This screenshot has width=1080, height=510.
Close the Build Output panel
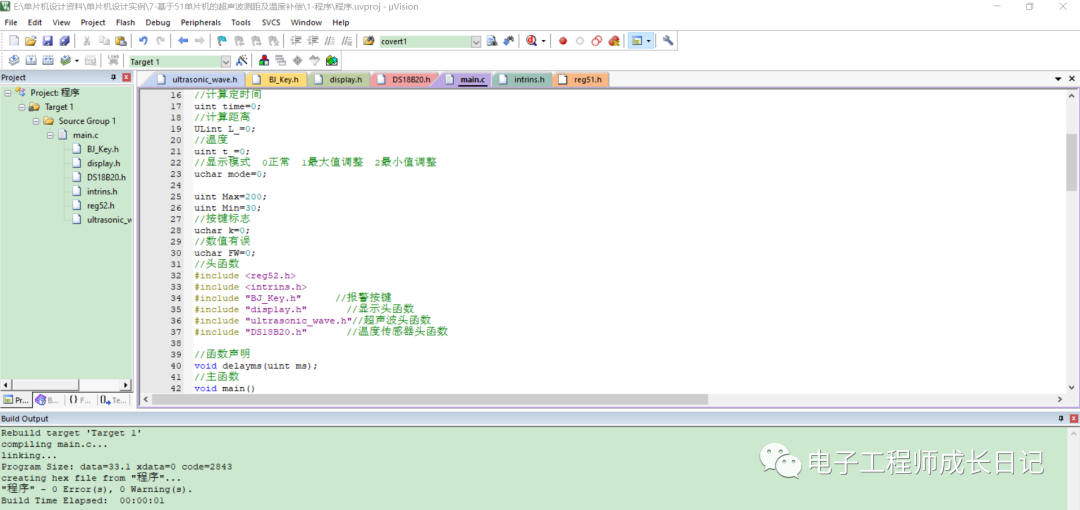pyautogui.click(x=1073, y=418)
